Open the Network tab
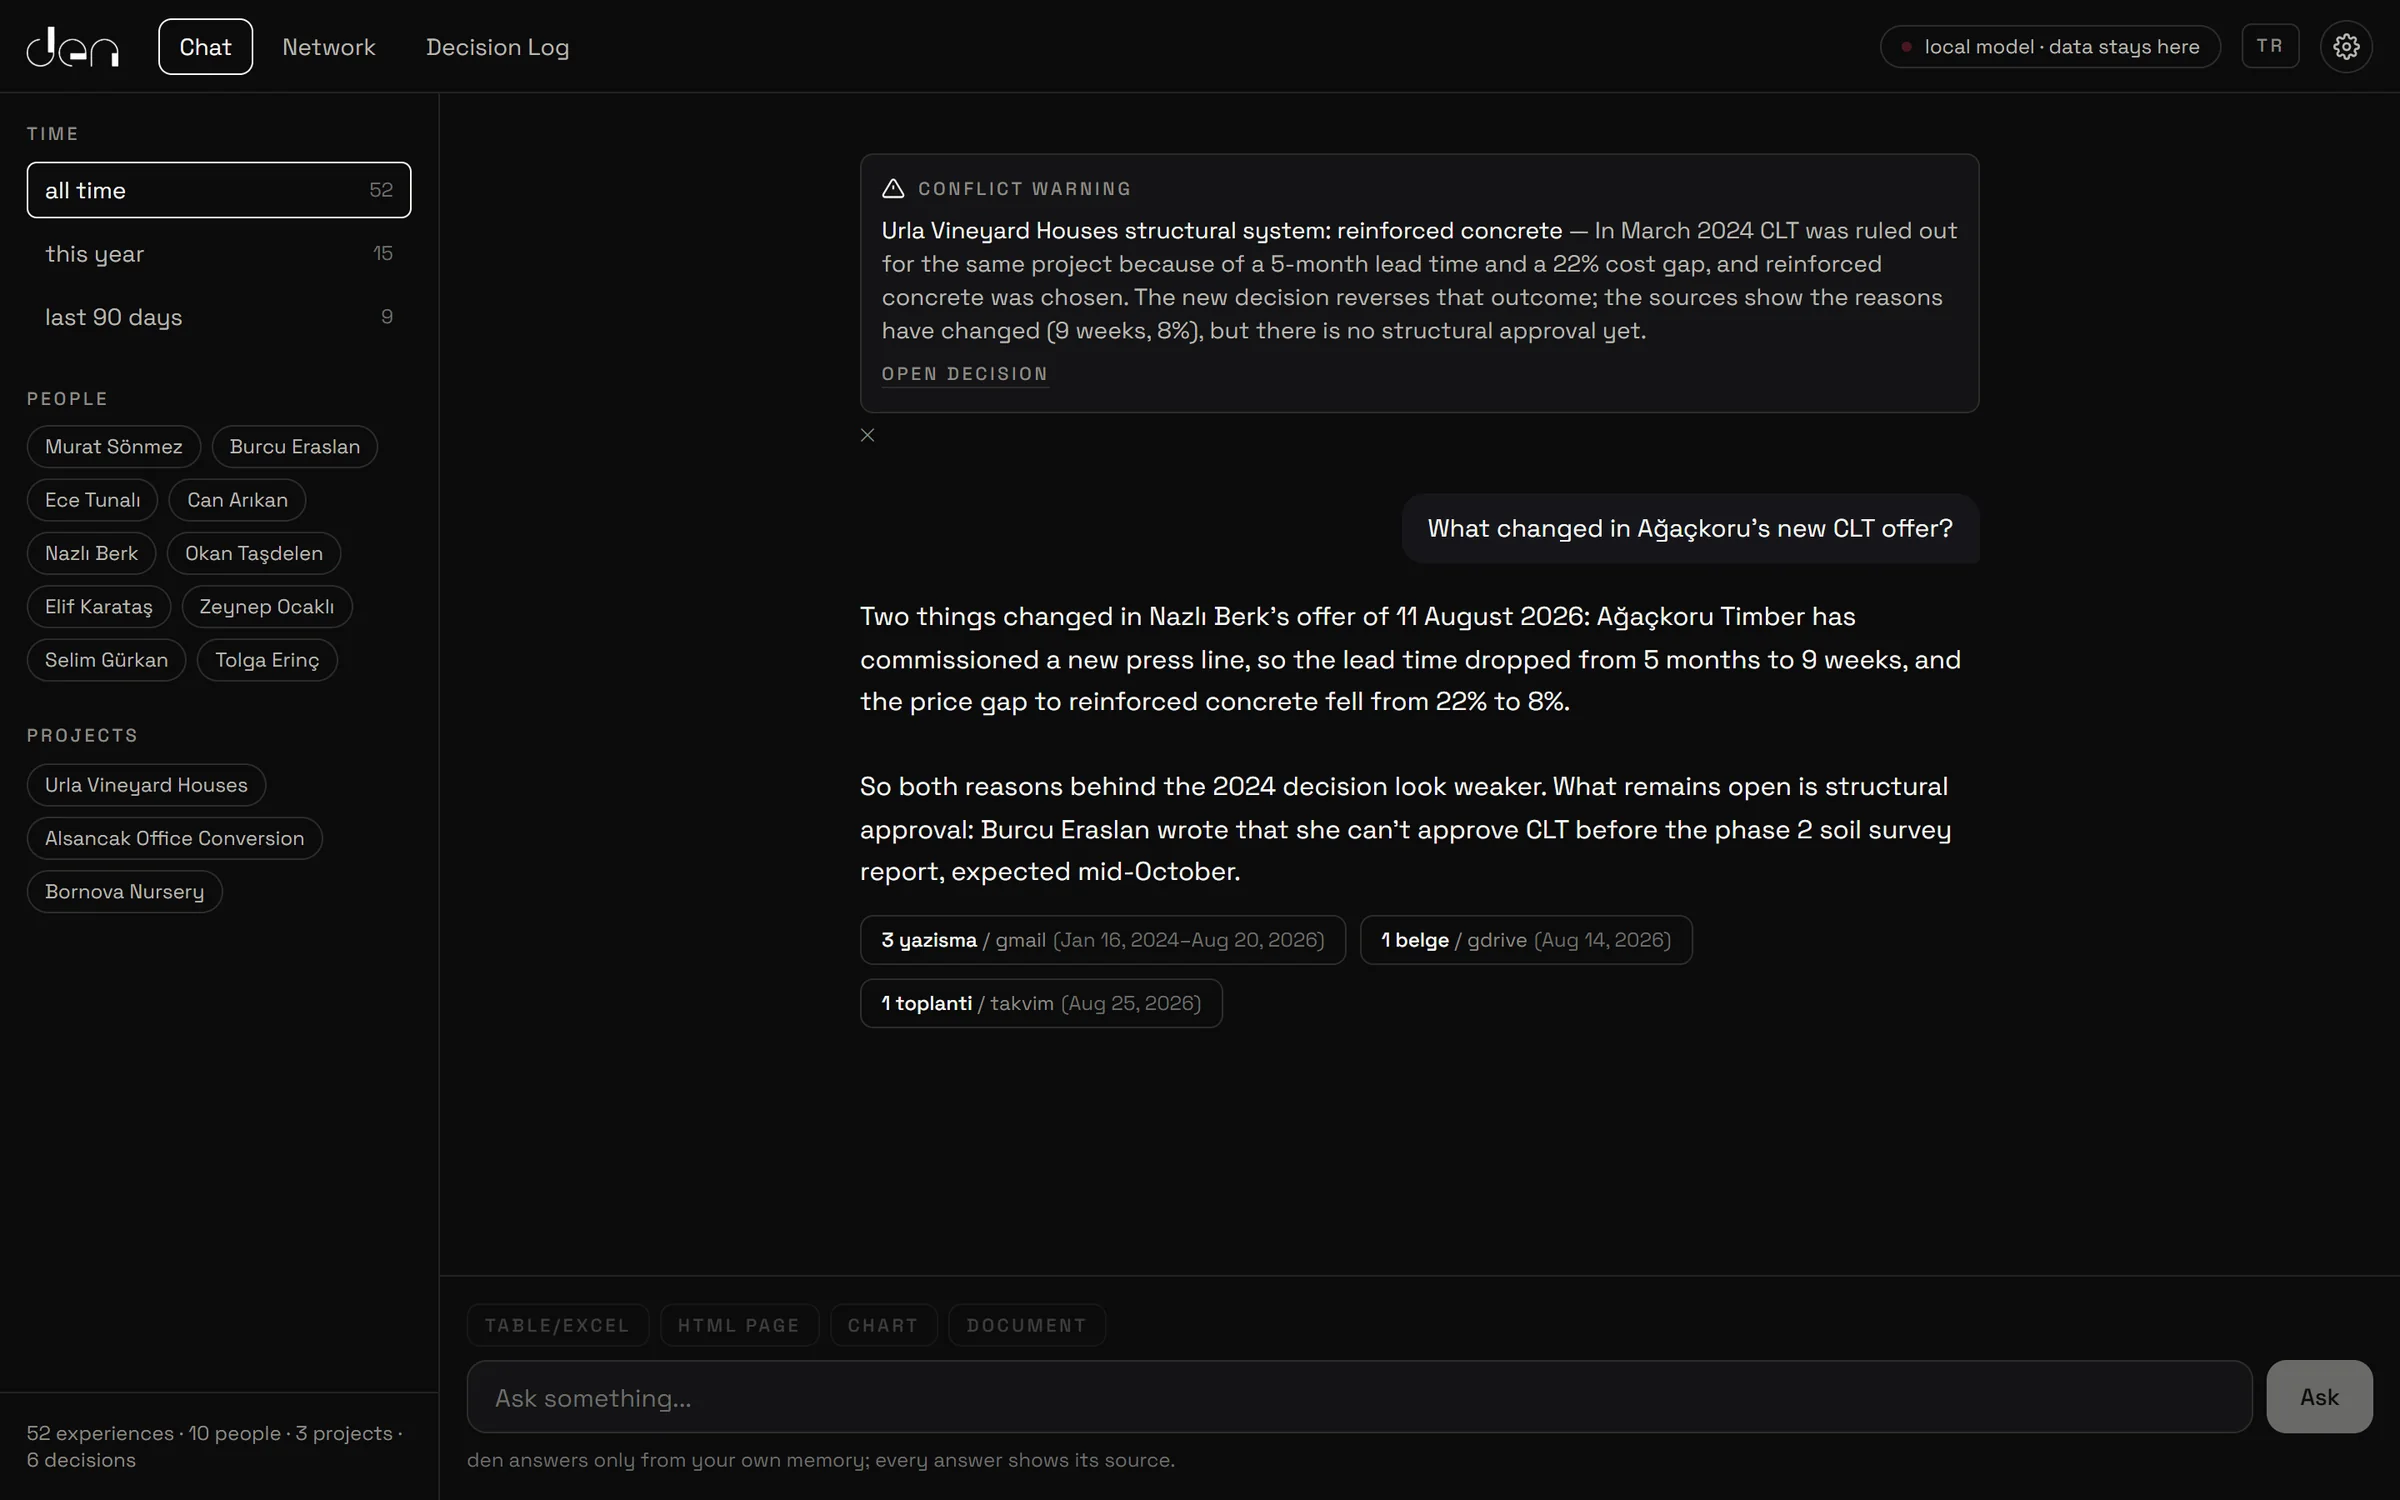Viewport: 2400px width, 1500px height. coord(328,47)
